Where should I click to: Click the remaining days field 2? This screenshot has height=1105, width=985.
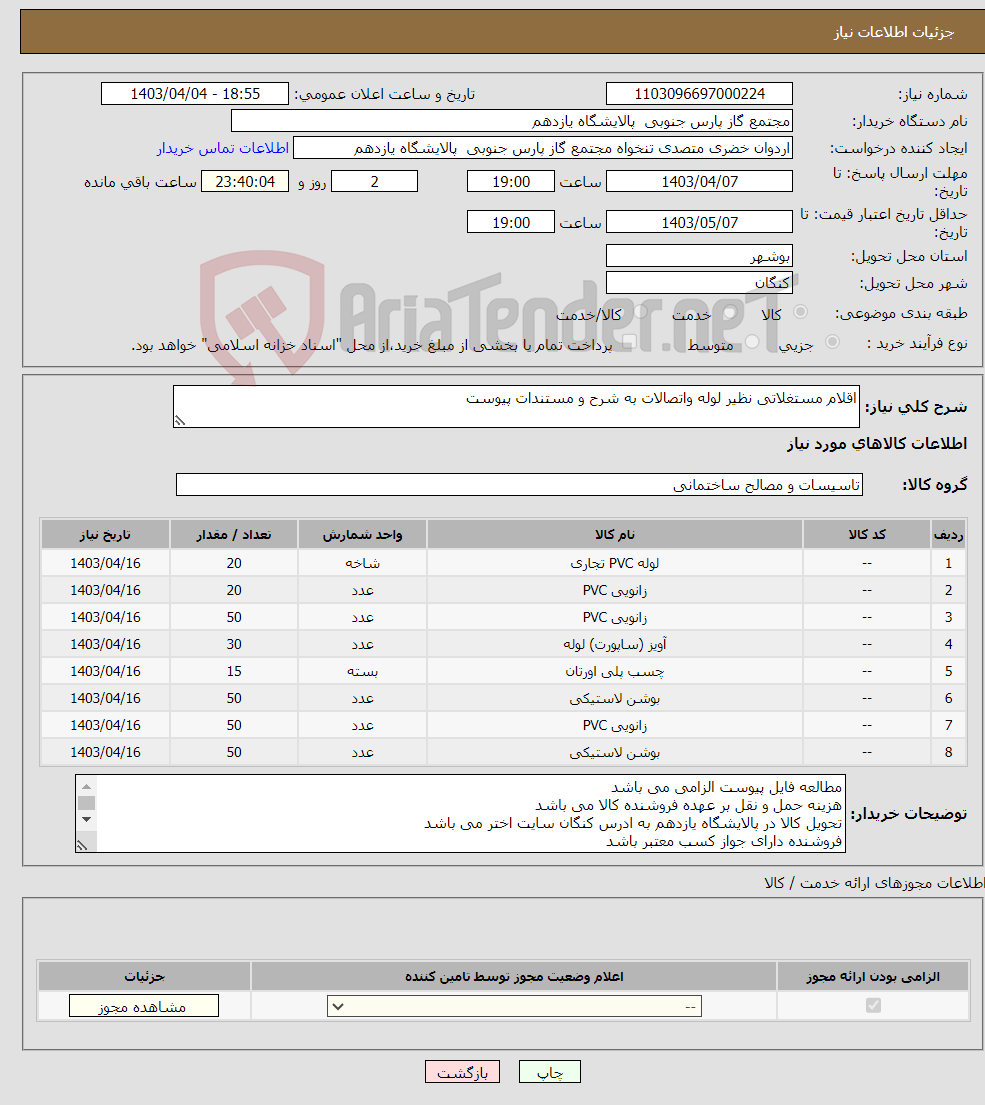pyautogui.click(x=374, y=182)
